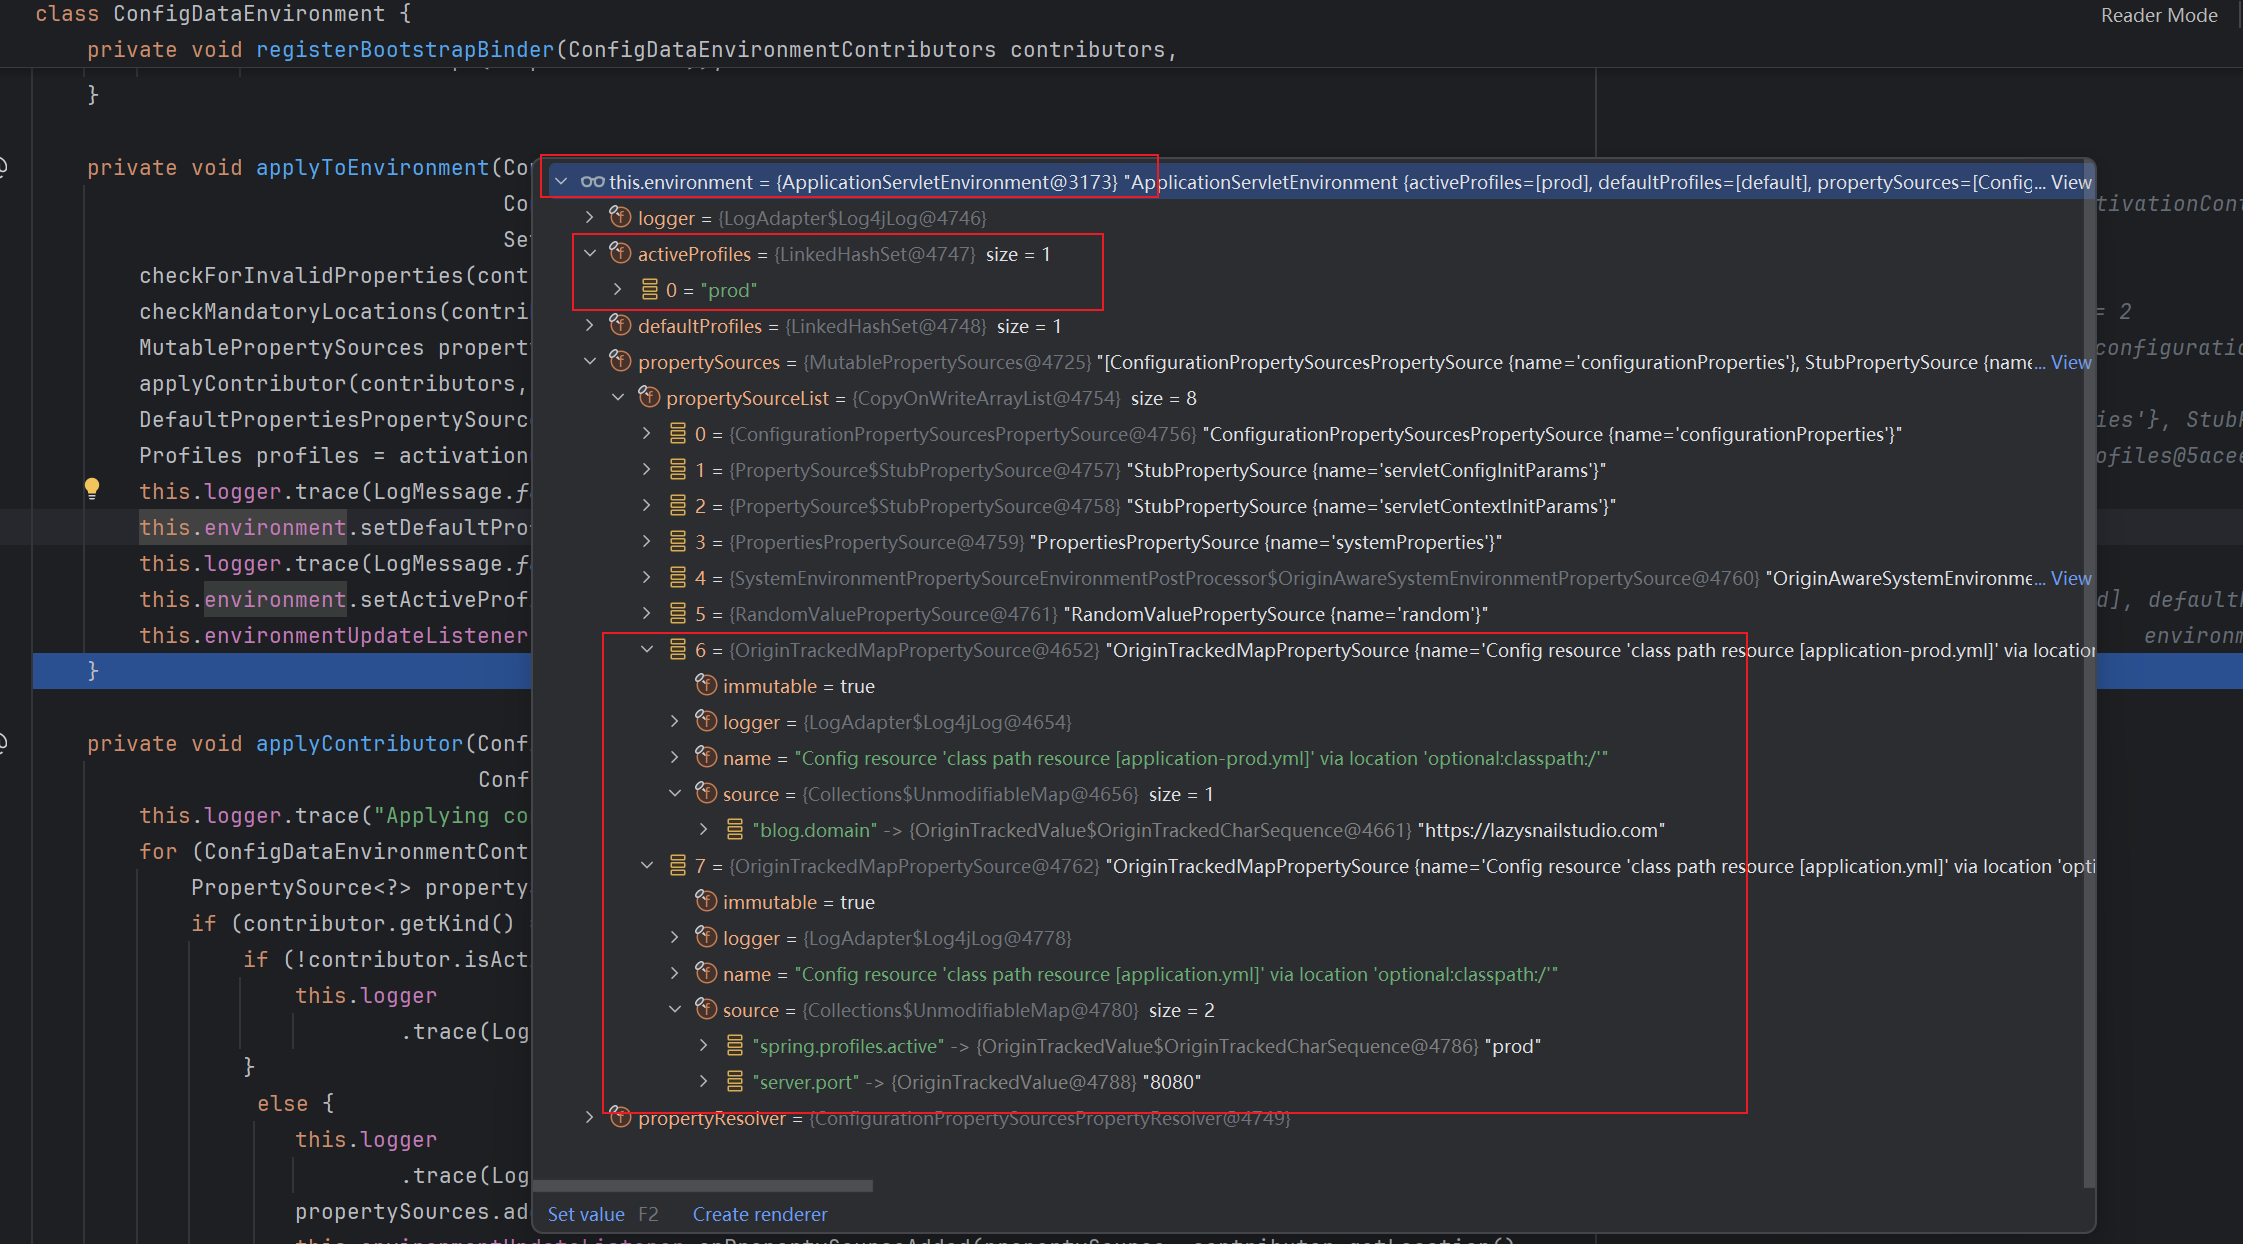This screenshot has height=1244, width=2243.
Task: Click the field icon of propertySourceList
Action: click(649, 398)
